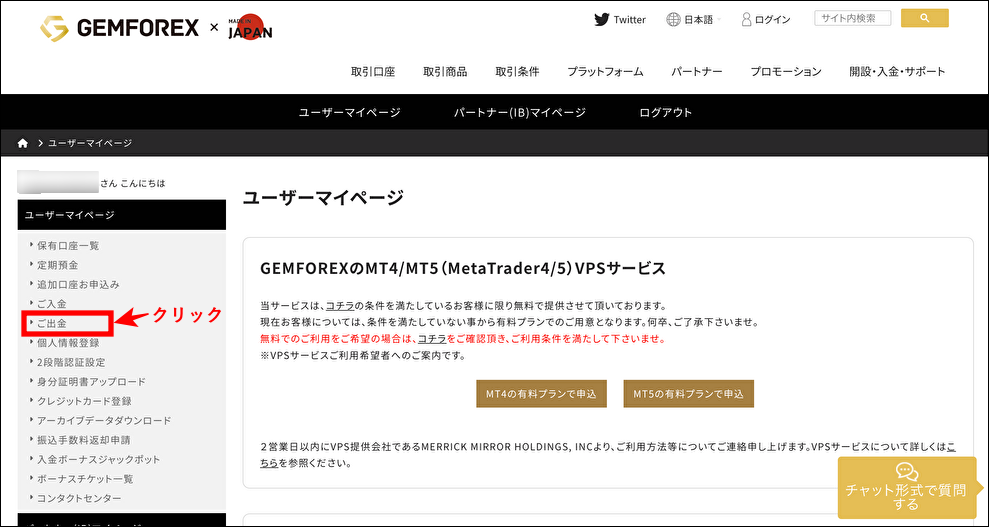Open the 開設・入金・サポート menu
The width and height of the screenshot is (989, 527).
click(x=897, y=71)
